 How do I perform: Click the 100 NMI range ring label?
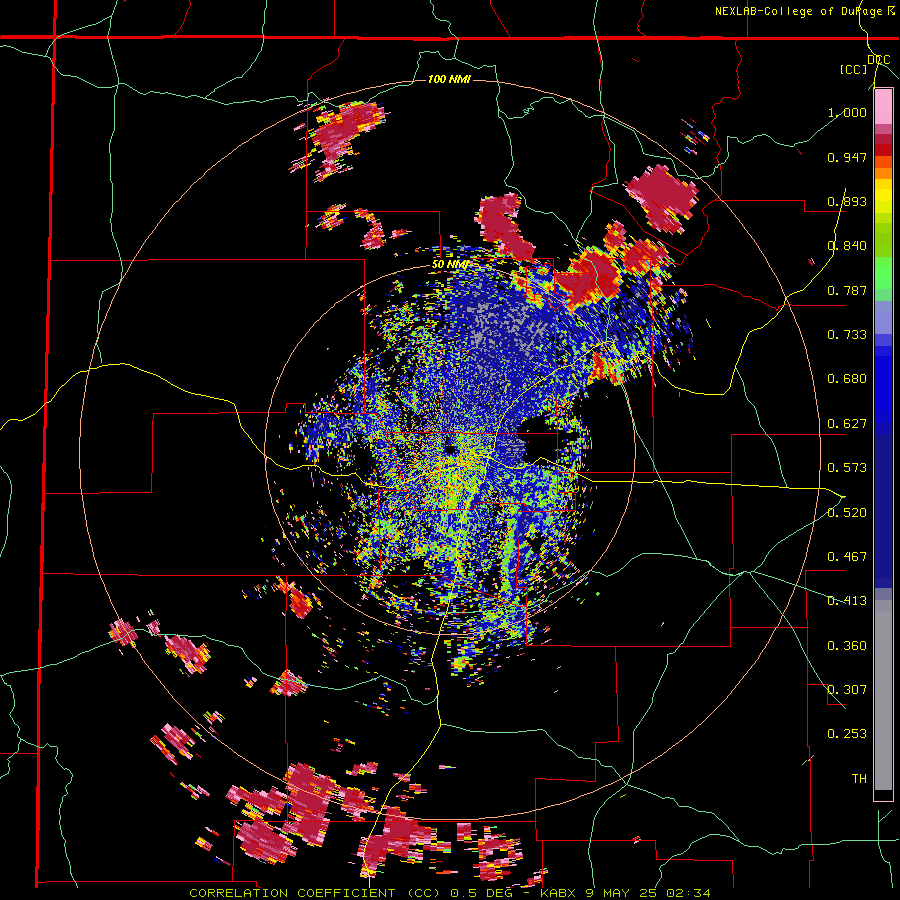[449, 79]
